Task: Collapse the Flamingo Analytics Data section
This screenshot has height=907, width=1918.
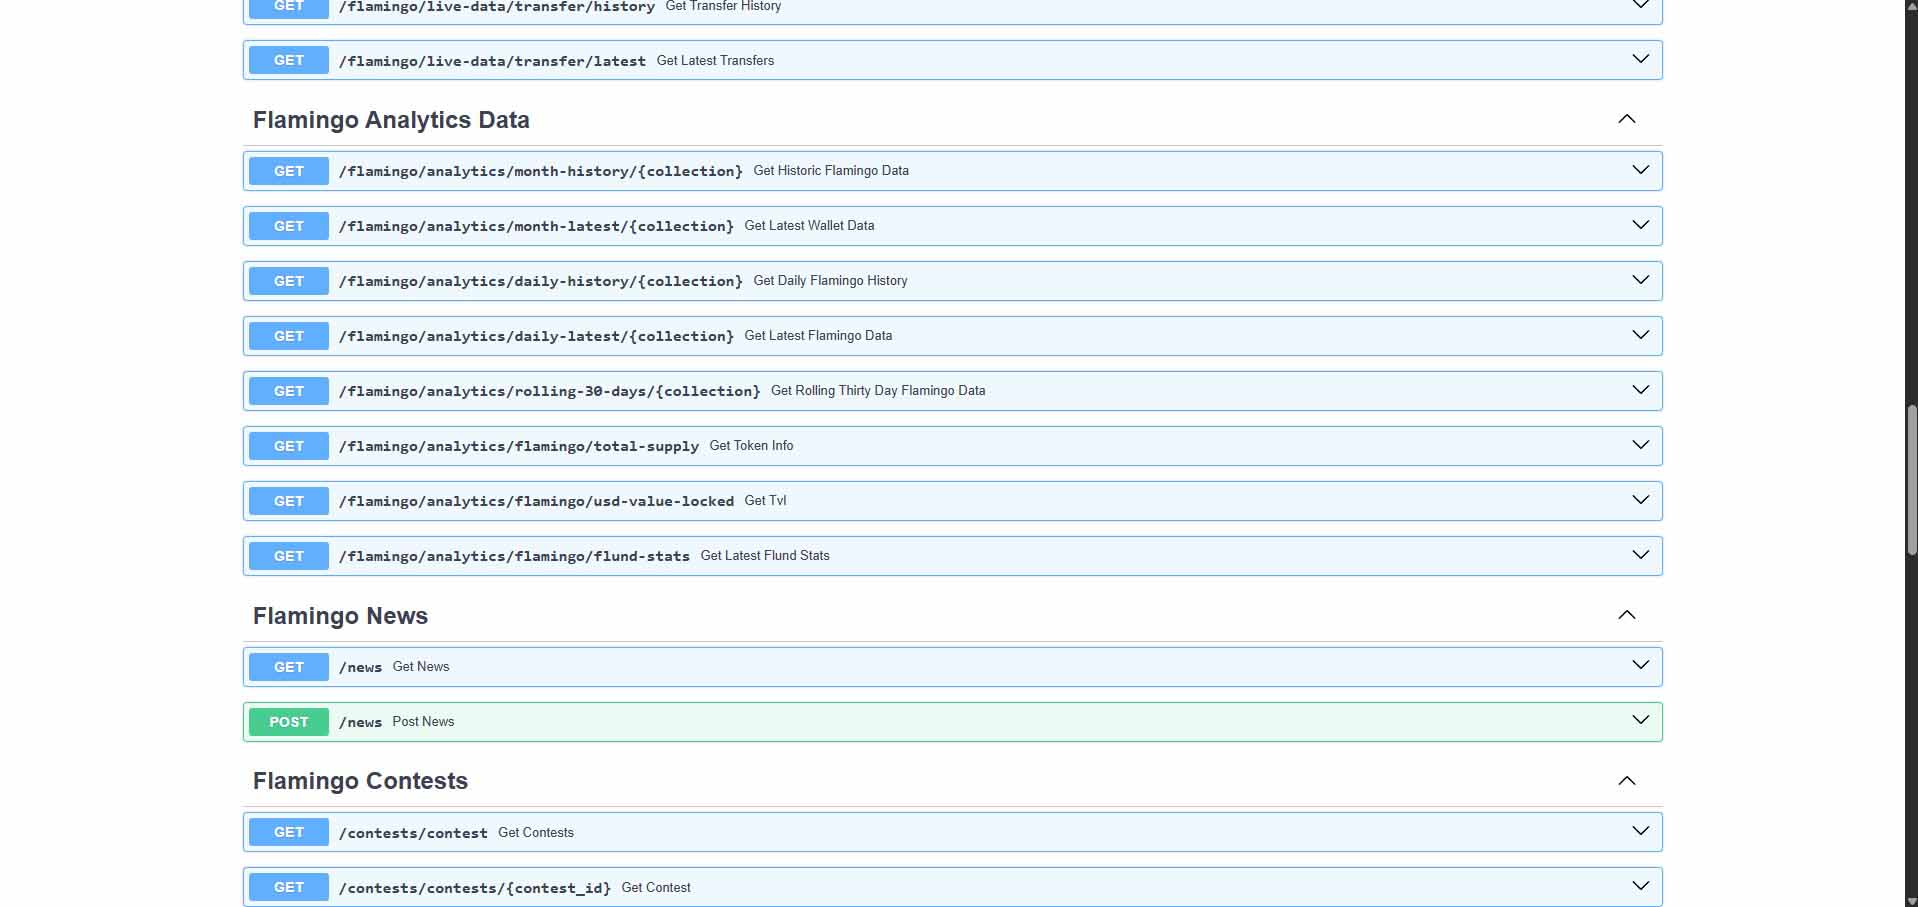Action: point(1627,119)
